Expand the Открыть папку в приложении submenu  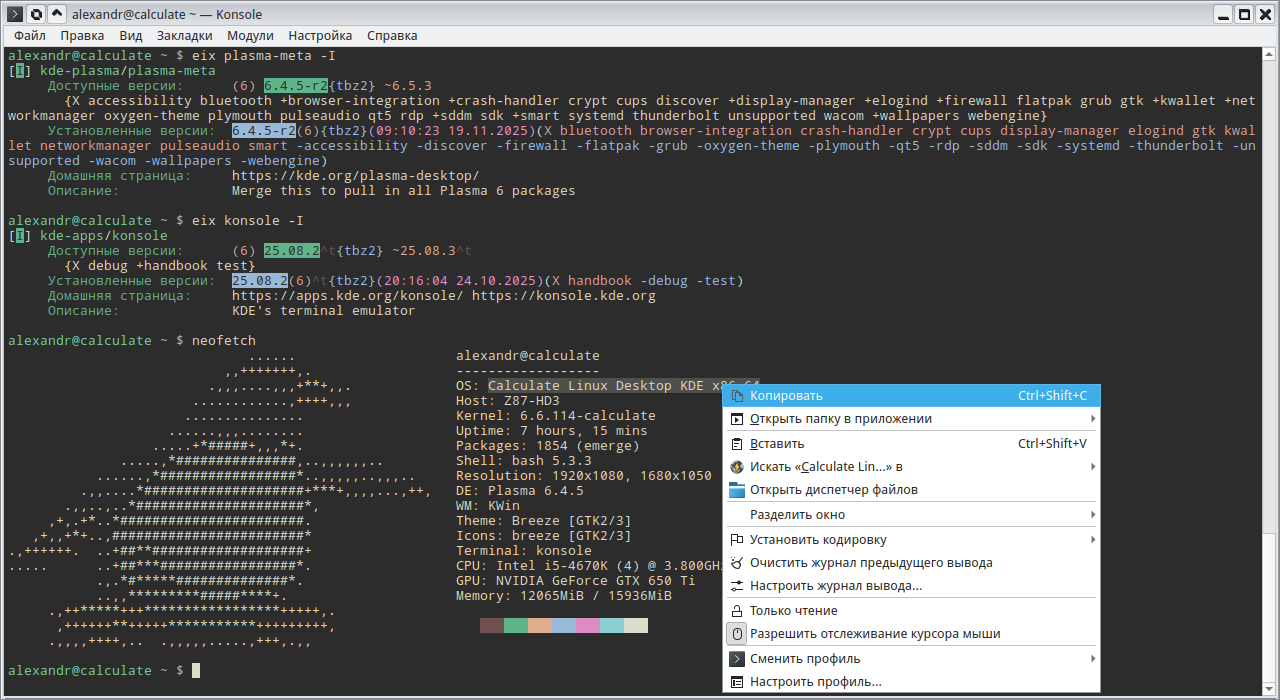1092,419
